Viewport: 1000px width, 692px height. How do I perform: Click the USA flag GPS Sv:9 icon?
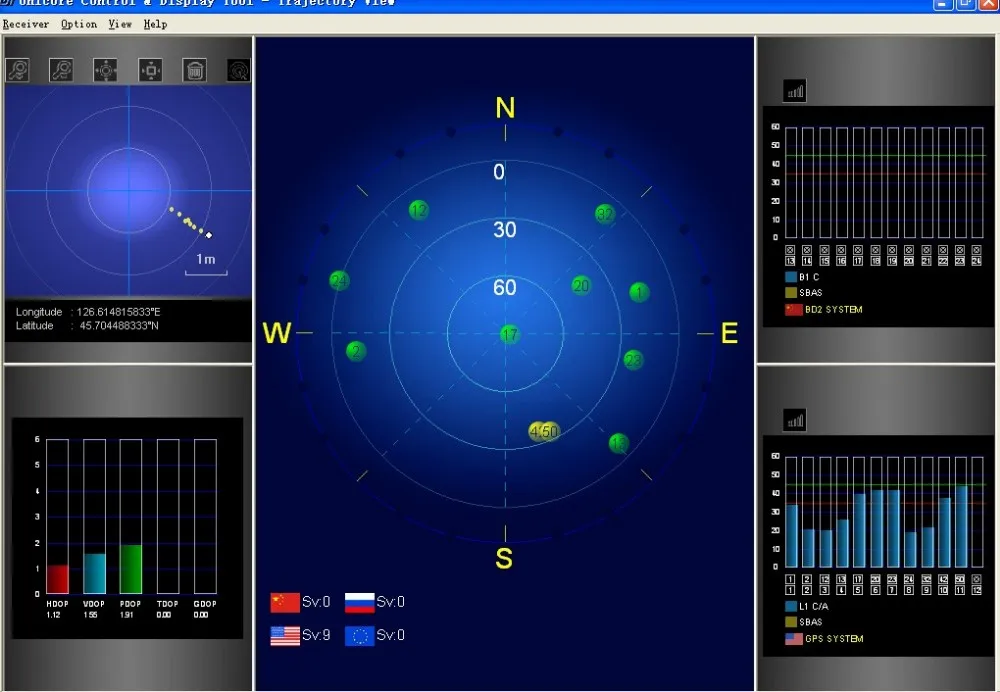coord(285,635)
